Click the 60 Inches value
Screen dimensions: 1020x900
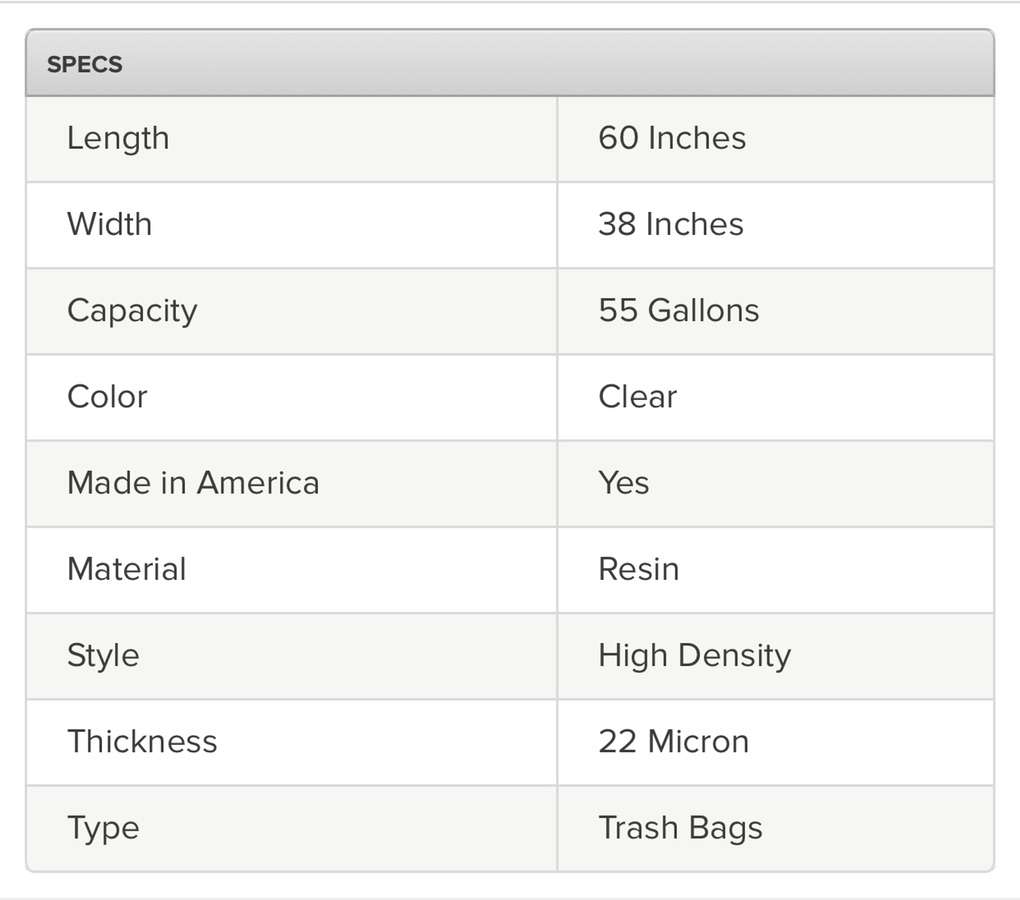(672, 138)
